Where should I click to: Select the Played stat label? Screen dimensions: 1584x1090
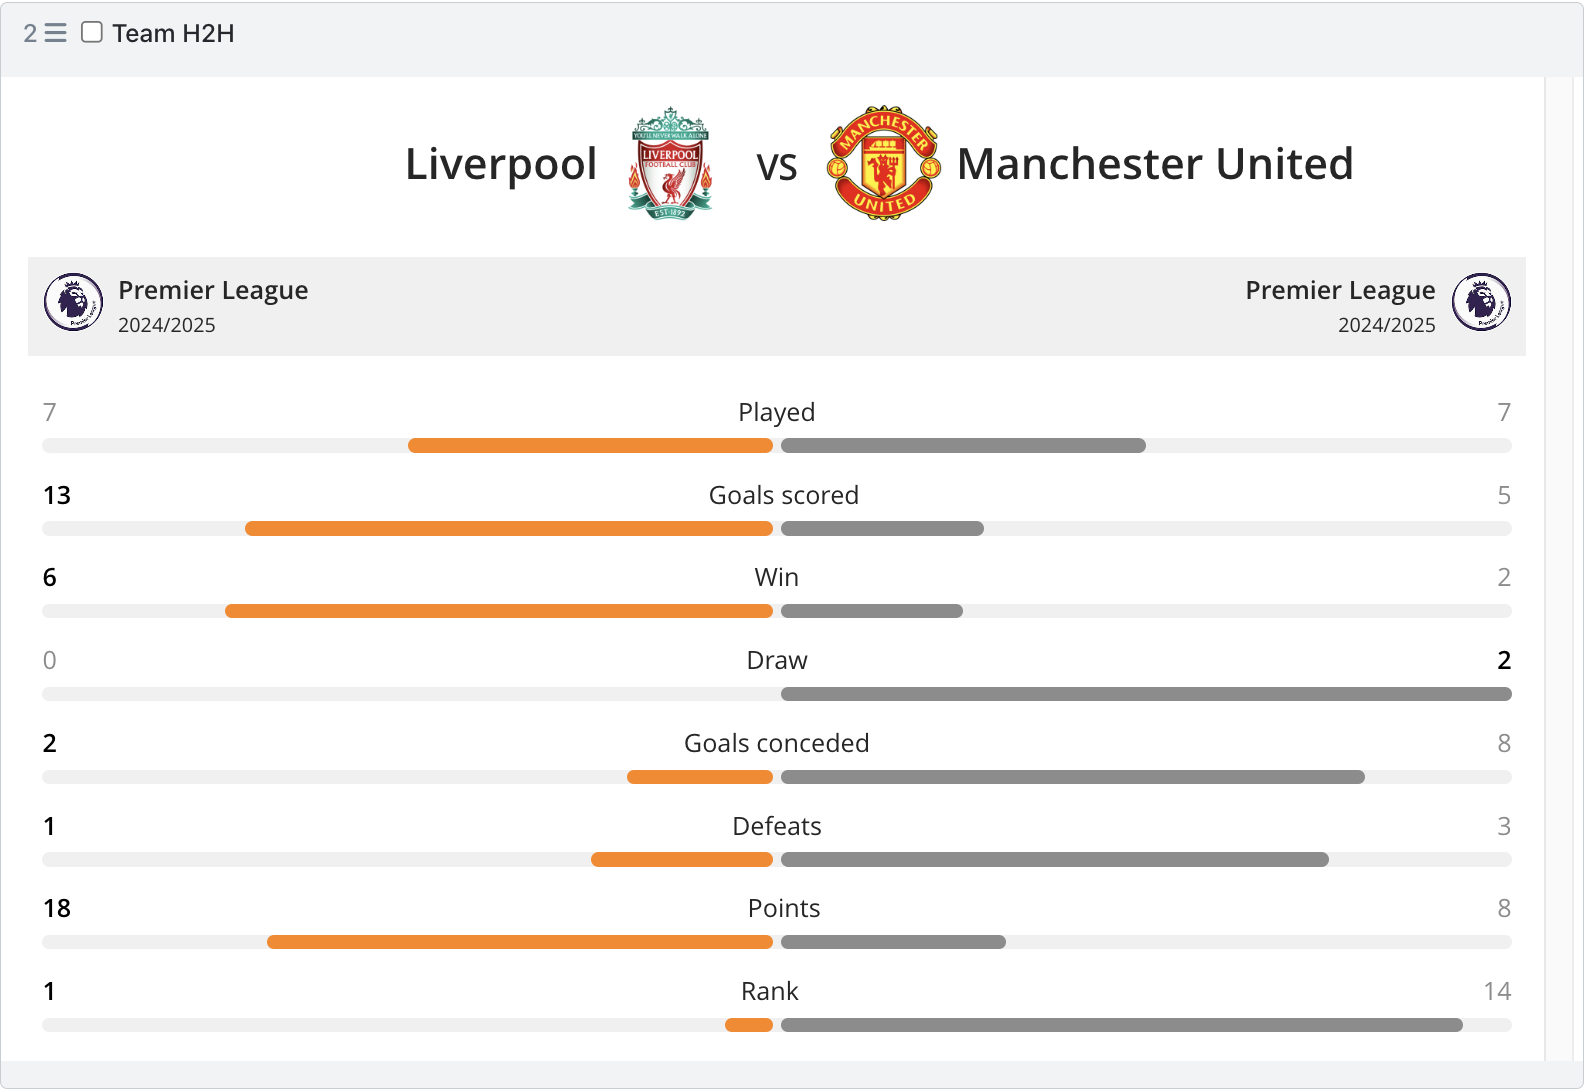pos(777,412)
